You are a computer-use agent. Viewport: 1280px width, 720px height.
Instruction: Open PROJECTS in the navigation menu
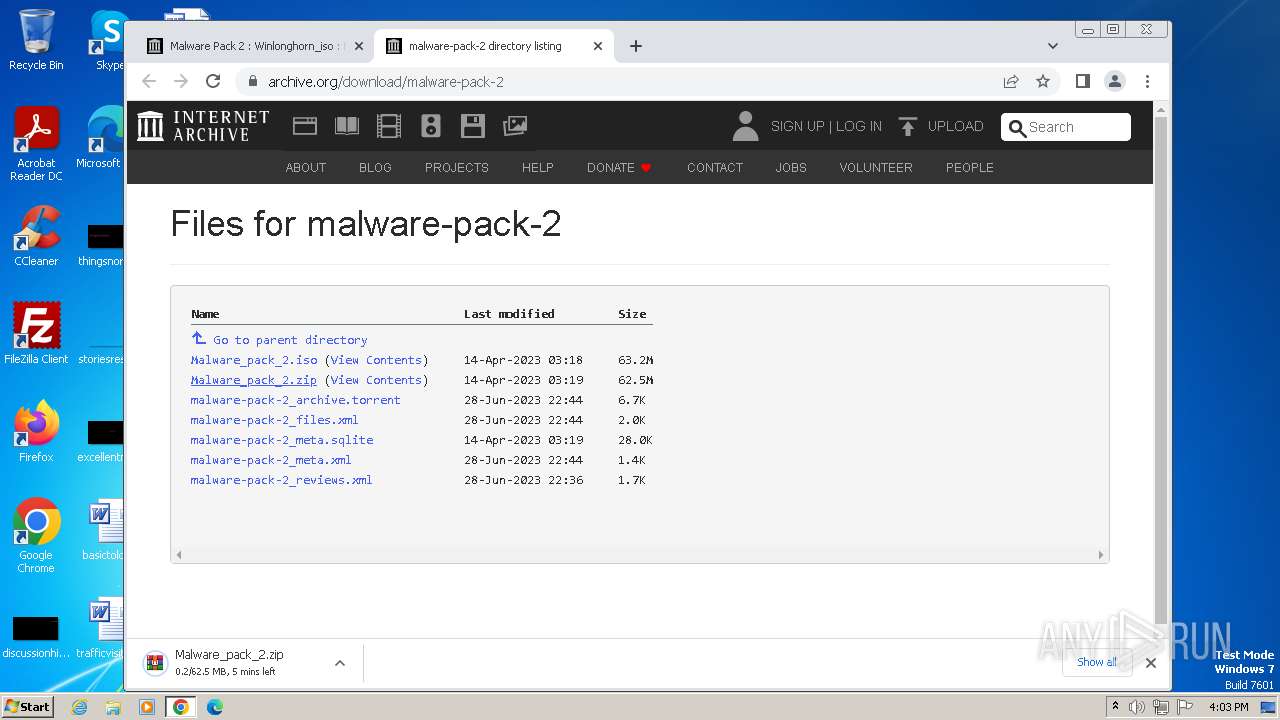[x=457, y=167]
